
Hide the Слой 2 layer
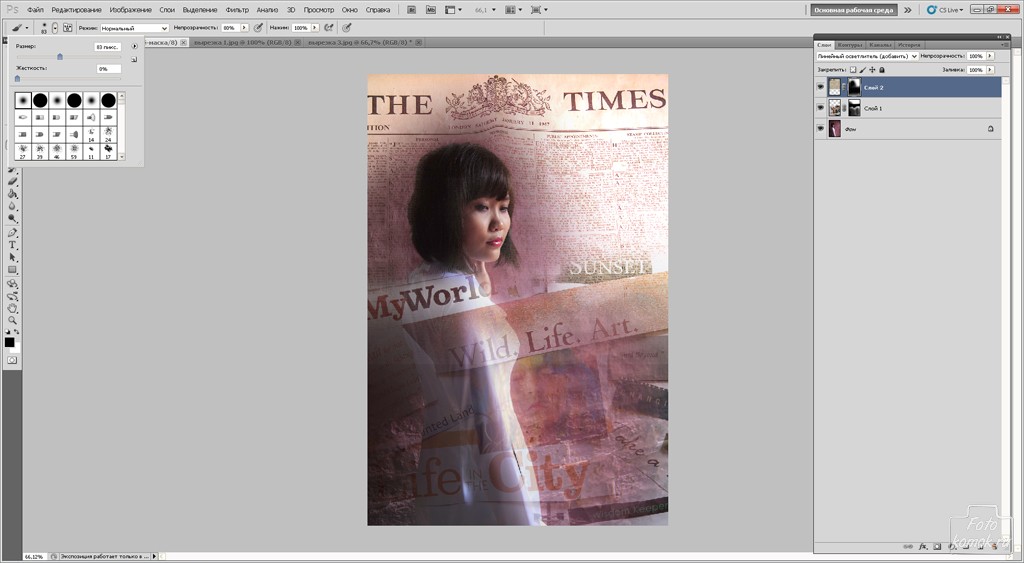tap(821, 88)
